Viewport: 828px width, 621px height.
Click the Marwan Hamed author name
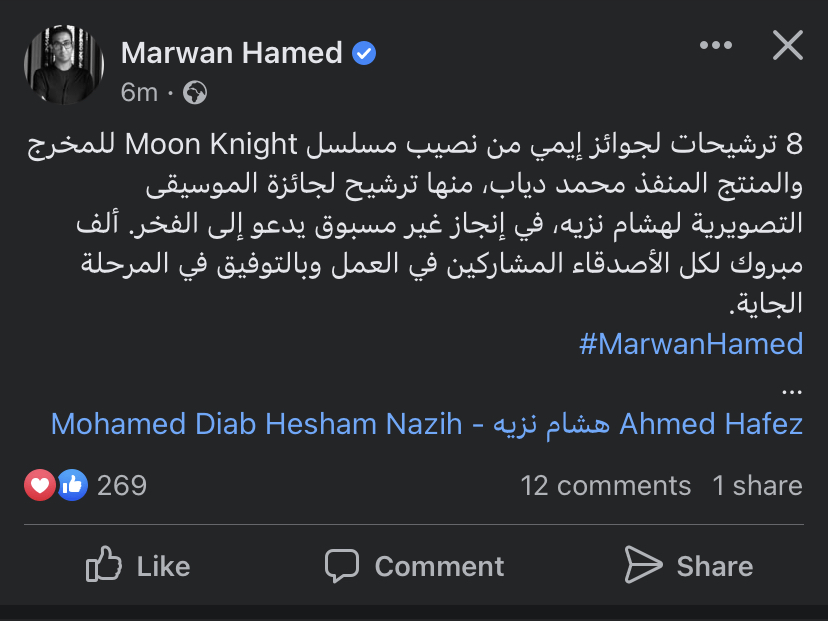tap(231, 53)
